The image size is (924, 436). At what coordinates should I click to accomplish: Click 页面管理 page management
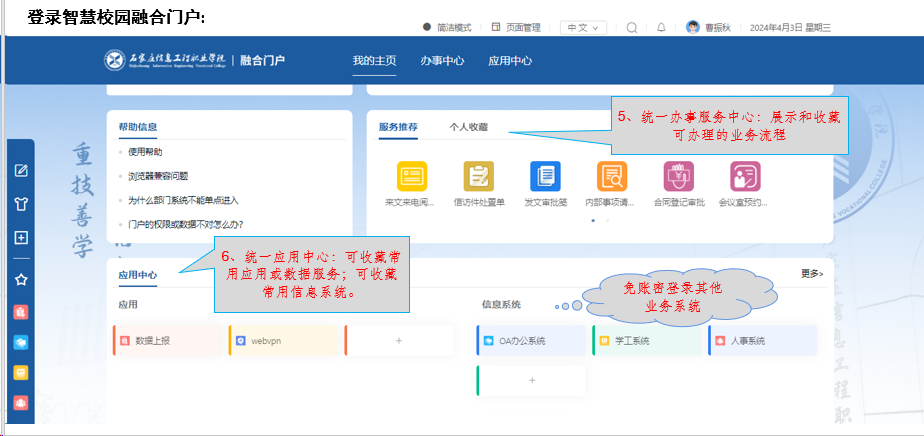click(x=517, y=28)
